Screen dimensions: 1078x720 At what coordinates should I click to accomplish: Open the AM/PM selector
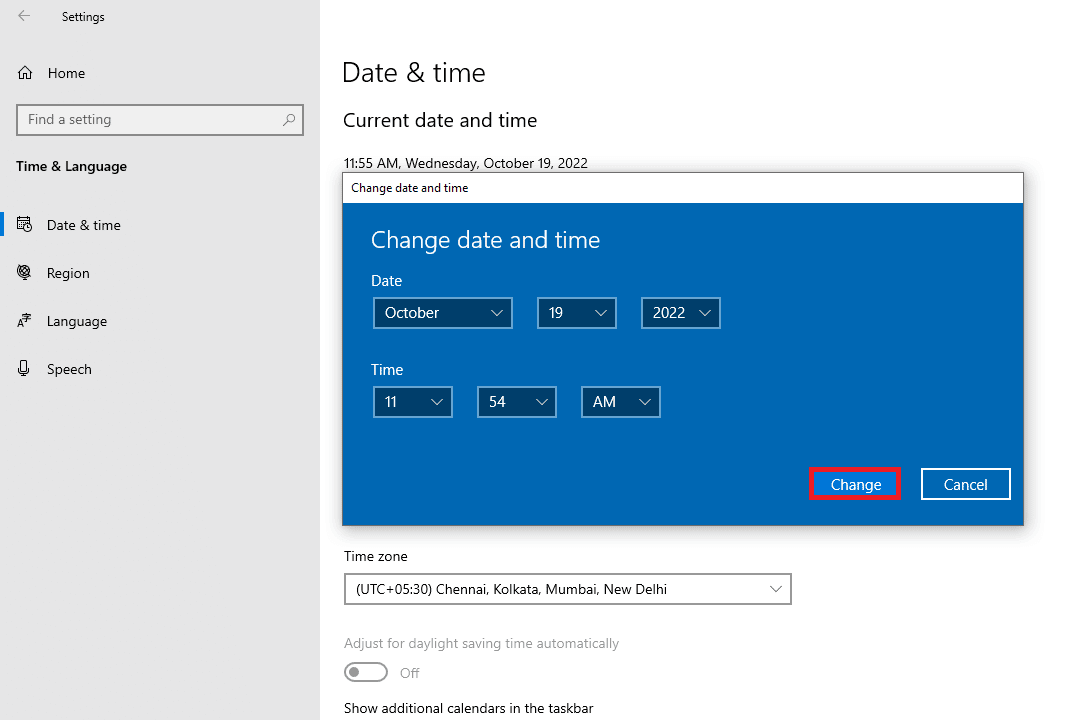click(620, 401)
